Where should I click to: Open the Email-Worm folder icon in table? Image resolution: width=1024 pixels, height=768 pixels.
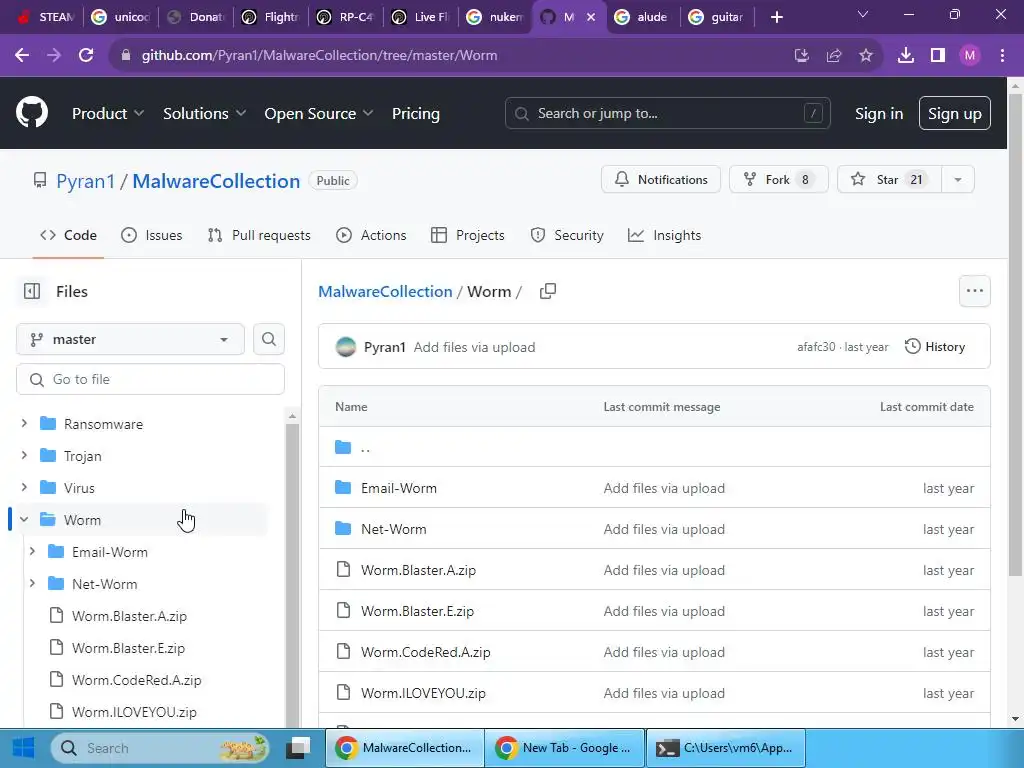343,487
